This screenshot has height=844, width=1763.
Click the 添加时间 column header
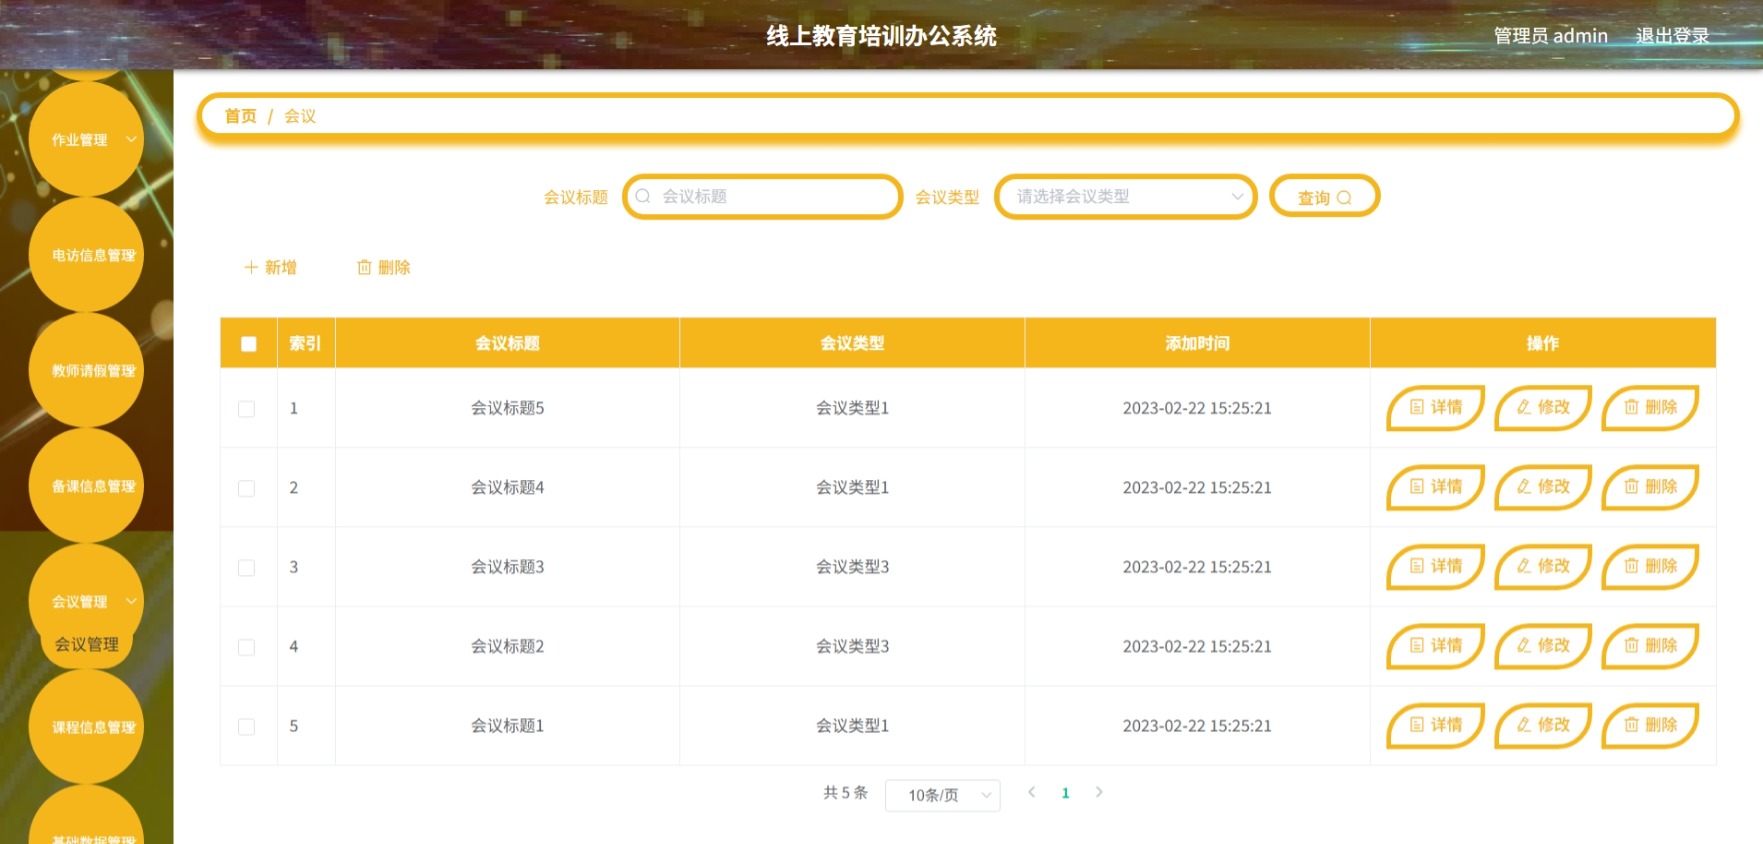(x=1197, y=343)
